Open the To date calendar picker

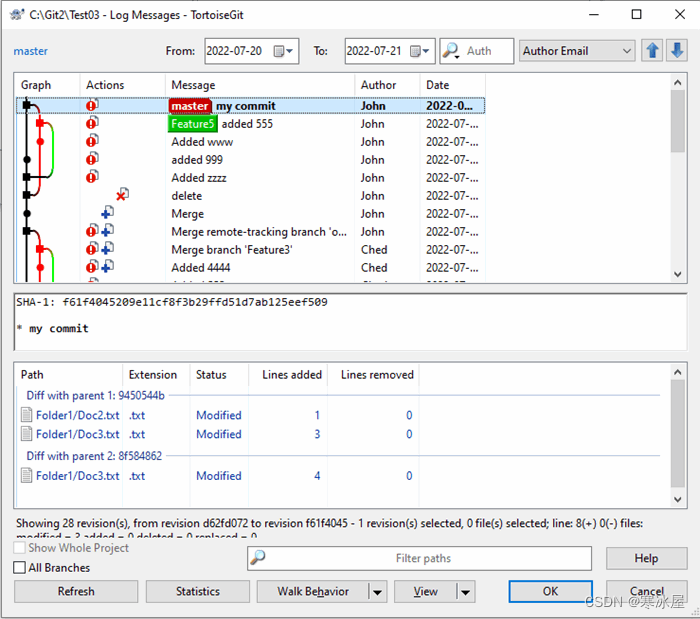click(420, 51)
